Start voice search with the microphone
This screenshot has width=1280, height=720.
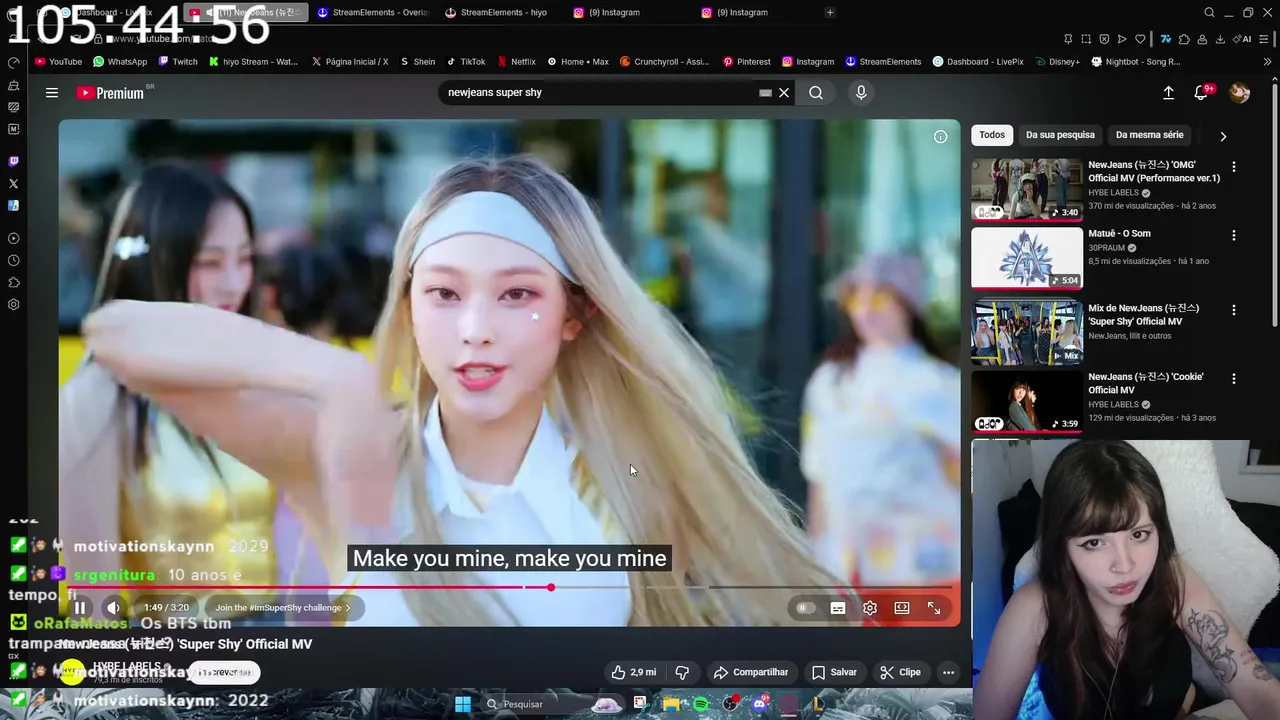coord(861,93)
